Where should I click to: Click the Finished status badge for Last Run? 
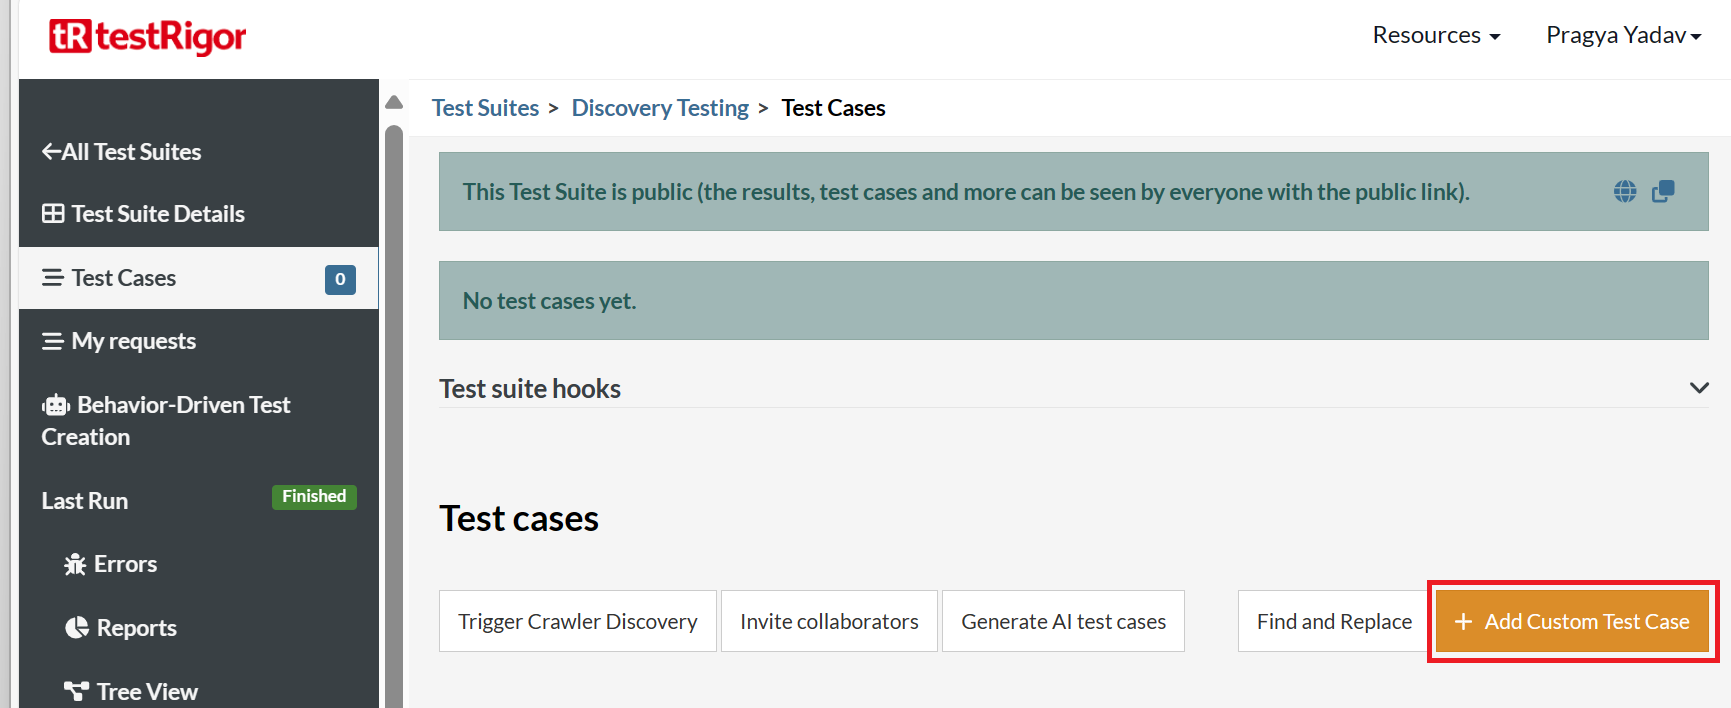tap(314, 497)
